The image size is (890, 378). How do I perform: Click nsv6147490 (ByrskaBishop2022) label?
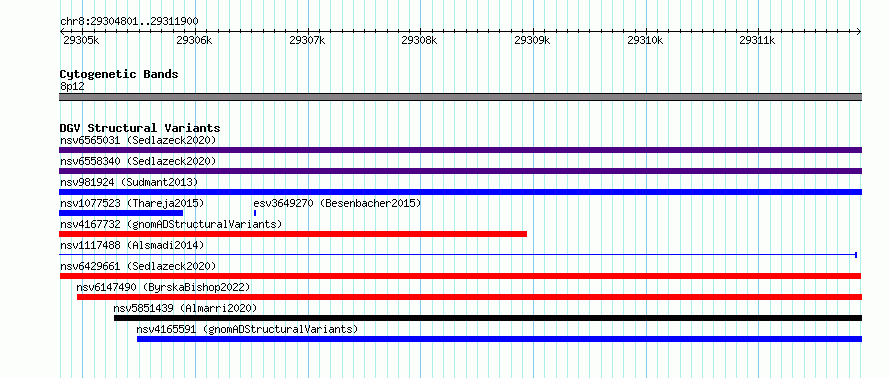point(163,287)
